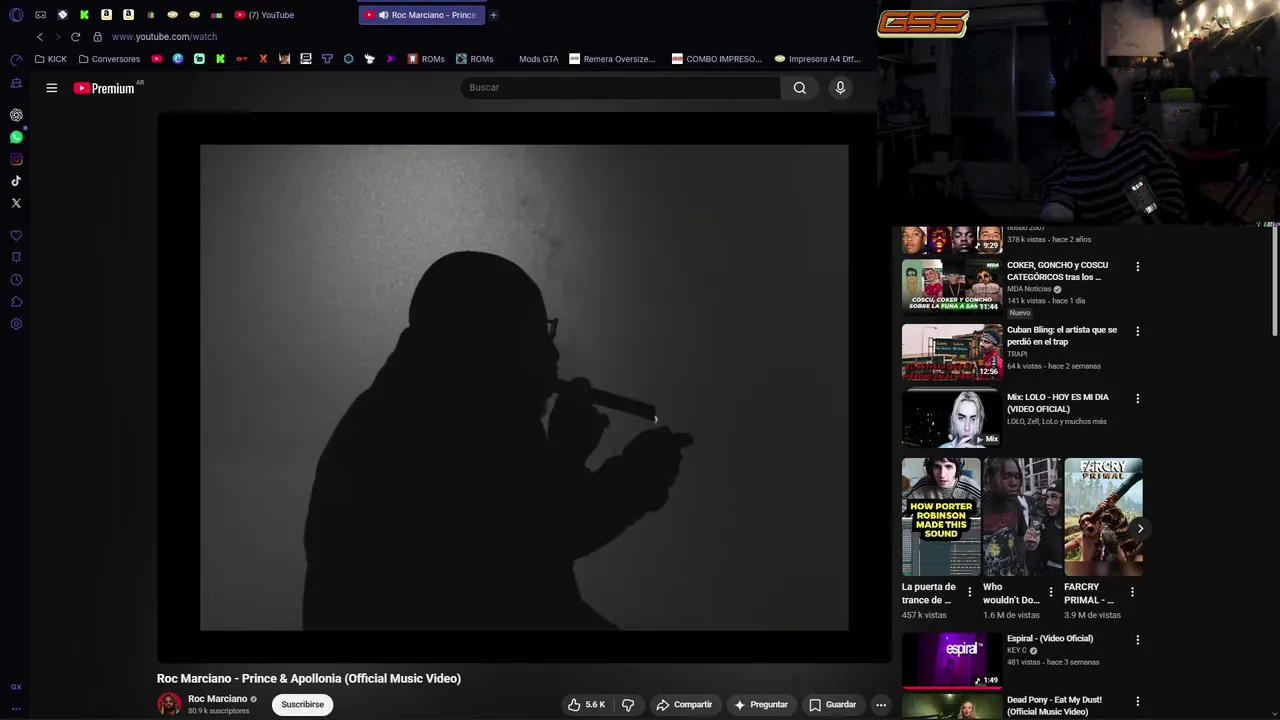Open the Cuban Bling video thumbnail
Screen dimensions: 1280x720
coord(952,351)
